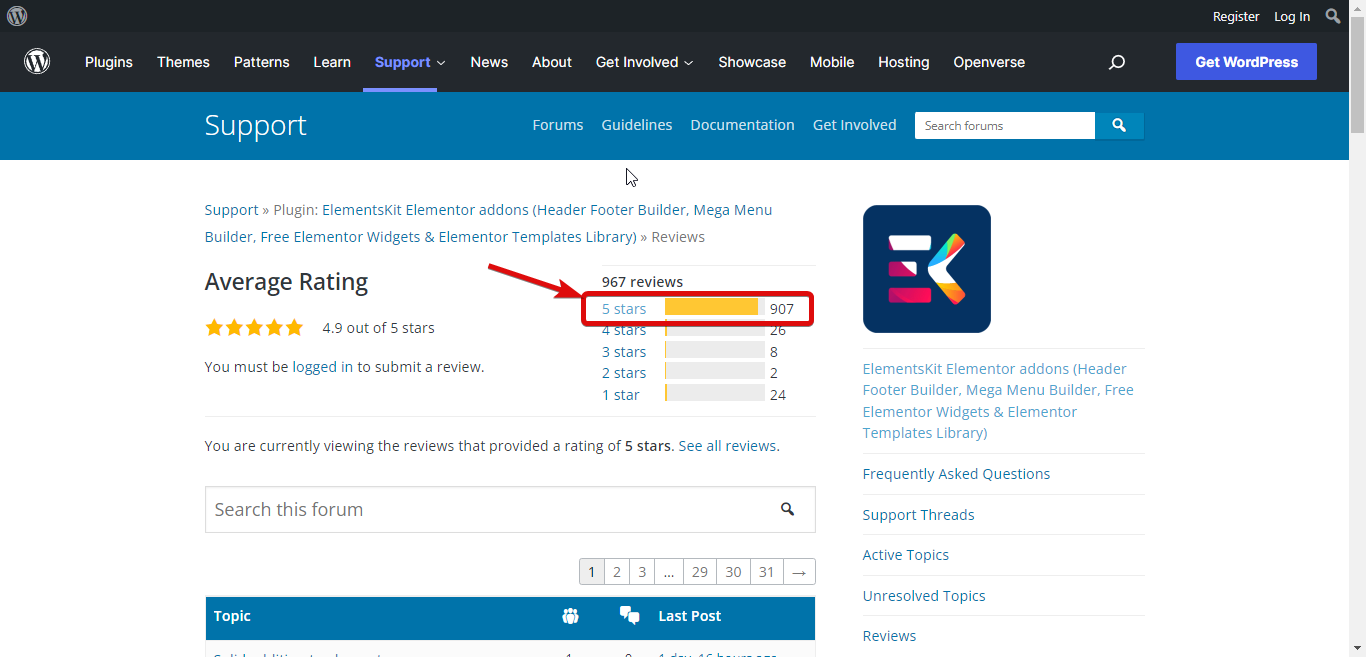The width and height of the screenshot is (1366, 657).
Task: Click the Support heading title
Action: 255,125
